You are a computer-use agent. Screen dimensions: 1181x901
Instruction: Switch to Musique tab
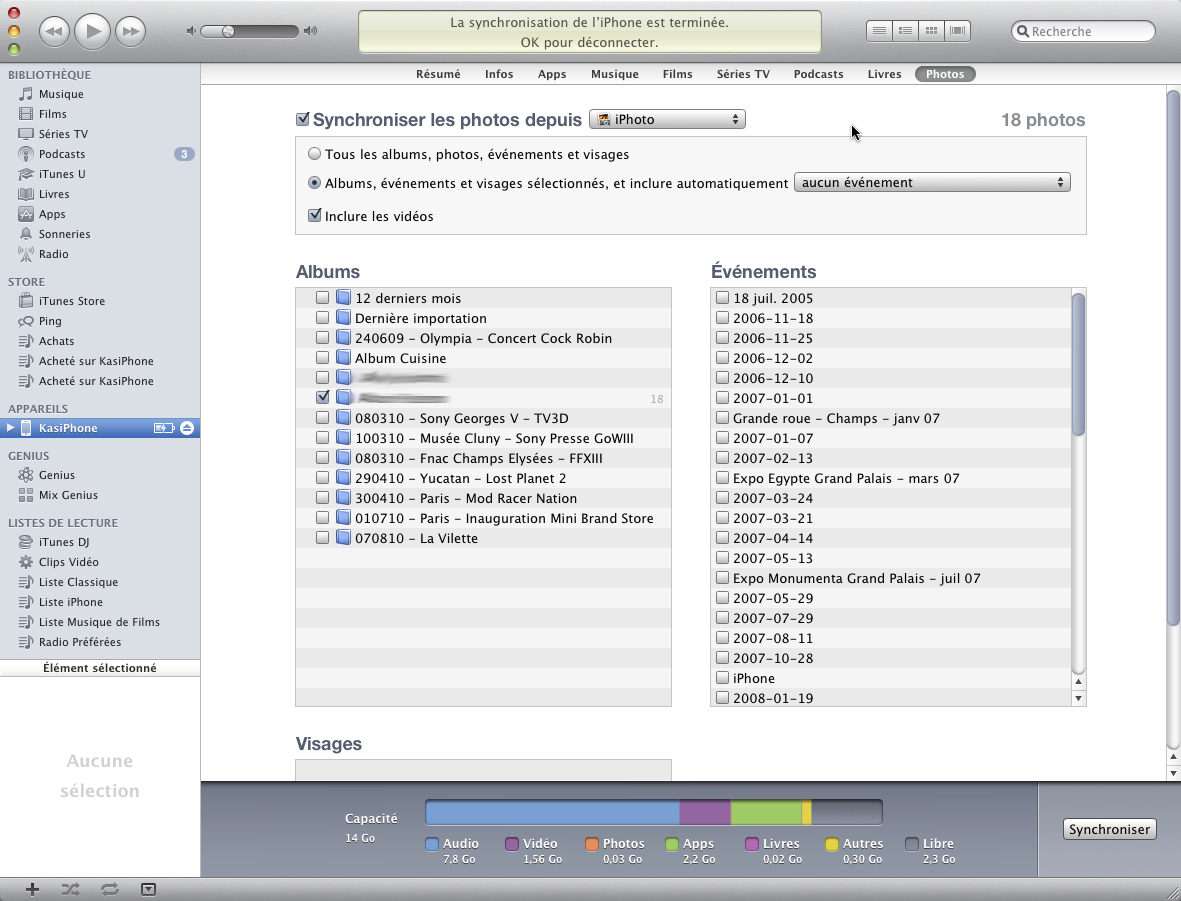(x=615, y=74)
